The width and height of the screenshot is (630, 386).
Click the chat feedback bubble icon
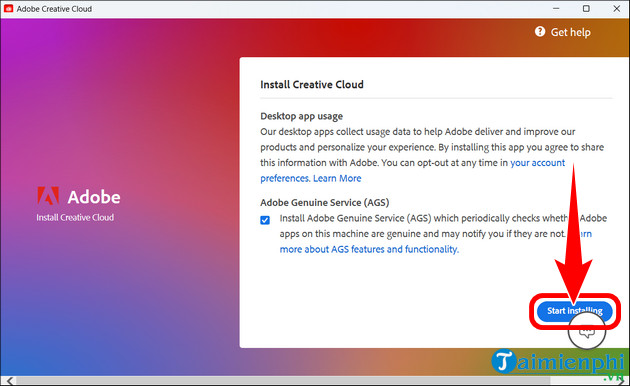pyautogui.click(x=587, y=332)
